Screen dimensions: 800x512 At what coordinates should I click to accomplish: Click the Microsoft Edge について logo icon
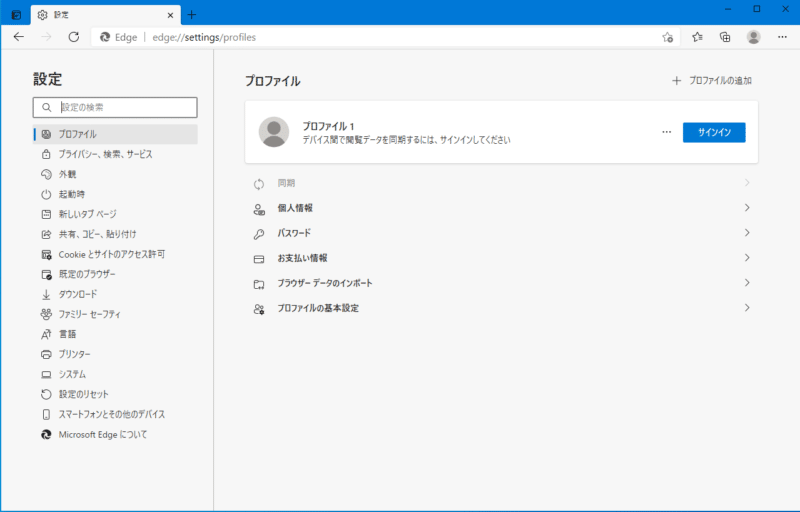point(46,434)
